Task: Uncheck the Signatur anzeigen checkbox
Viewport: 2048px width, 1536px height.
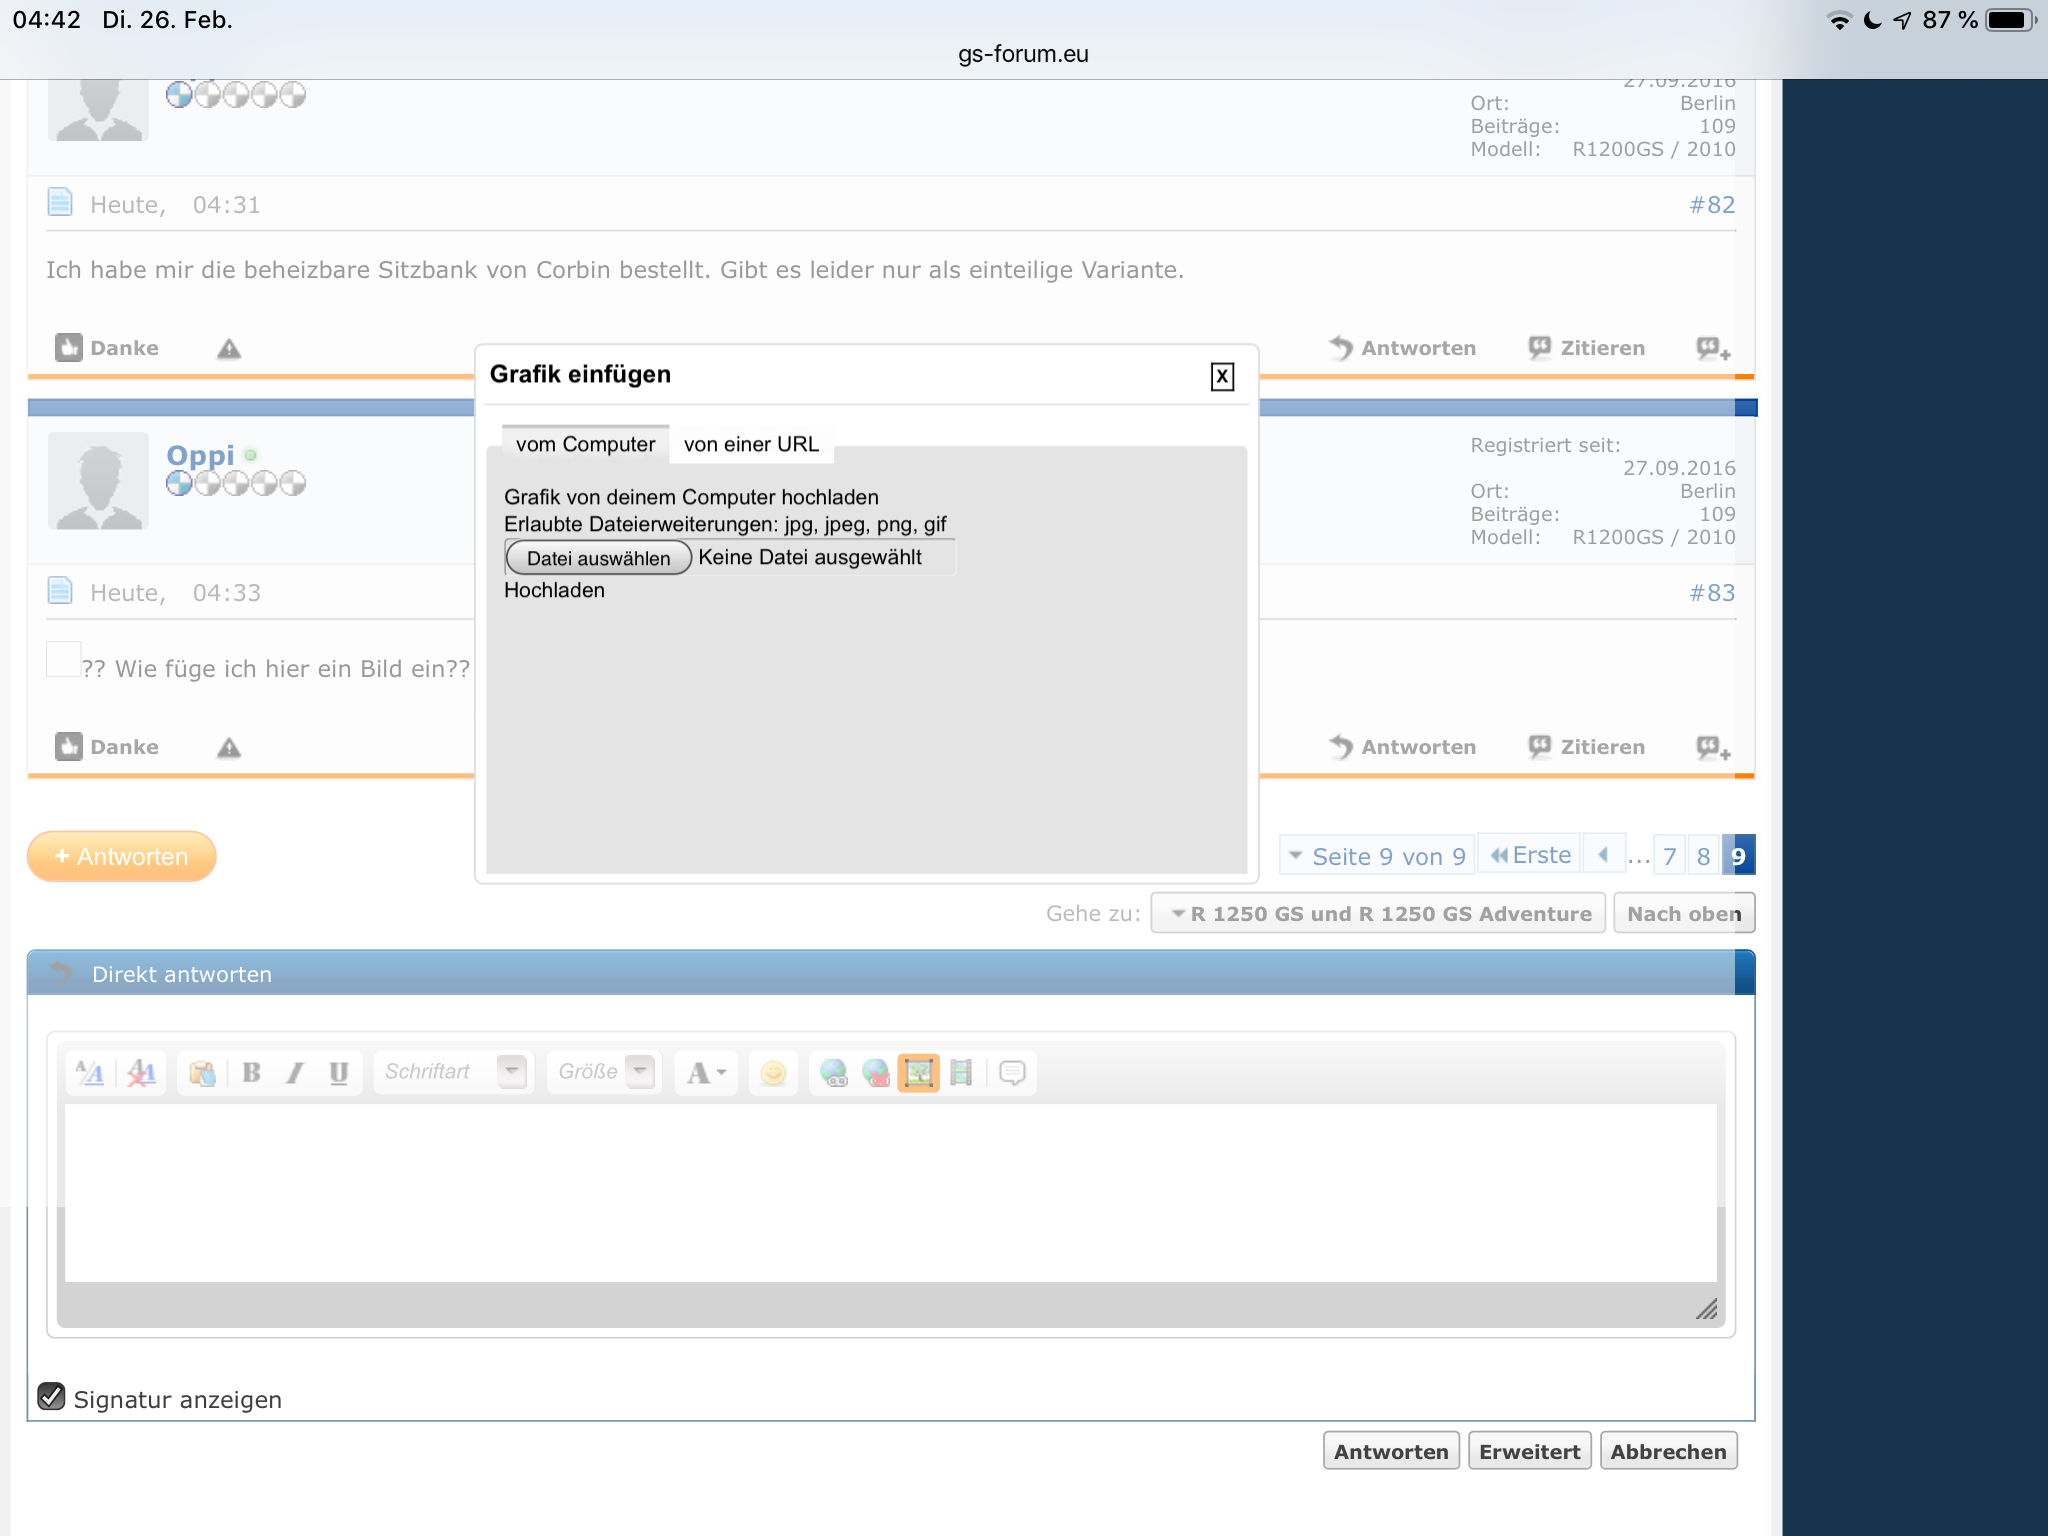Action: [51, 1397]
